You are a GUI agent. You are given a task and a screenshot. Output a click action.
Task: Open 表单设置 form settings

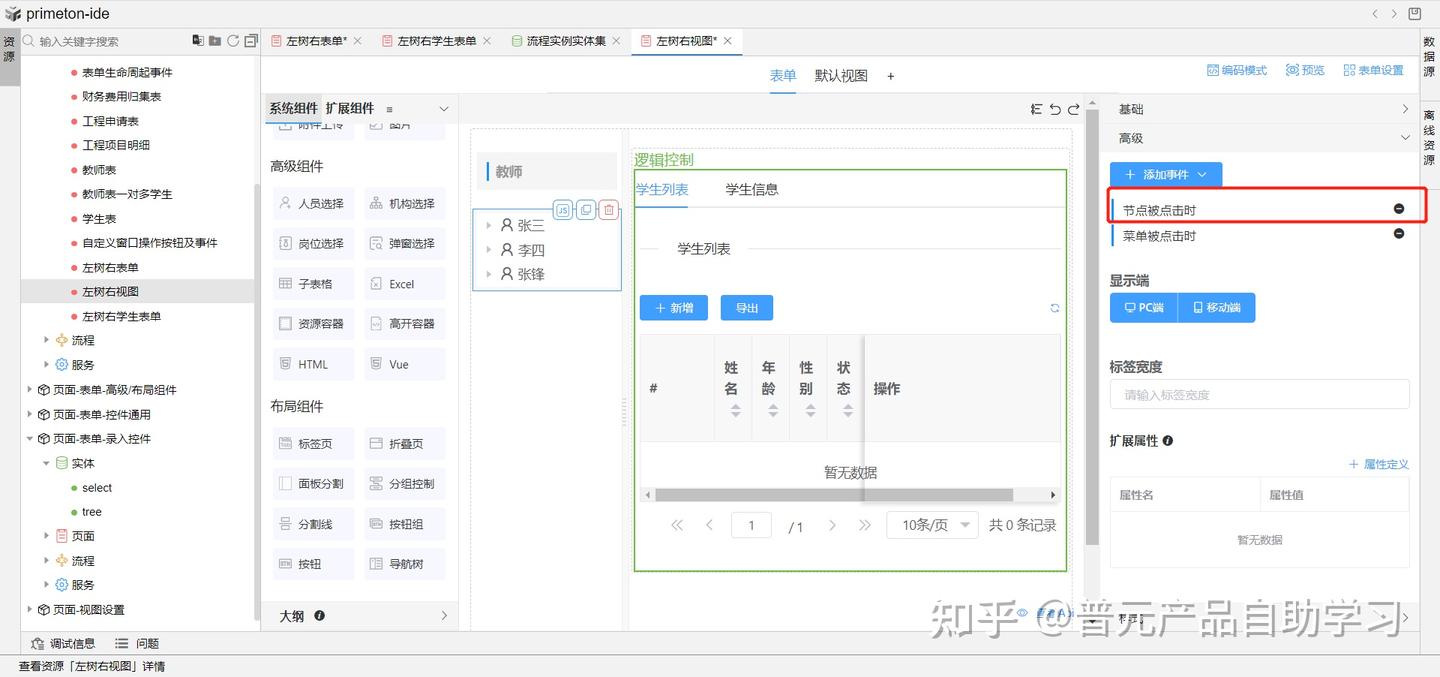(1372, 70)
